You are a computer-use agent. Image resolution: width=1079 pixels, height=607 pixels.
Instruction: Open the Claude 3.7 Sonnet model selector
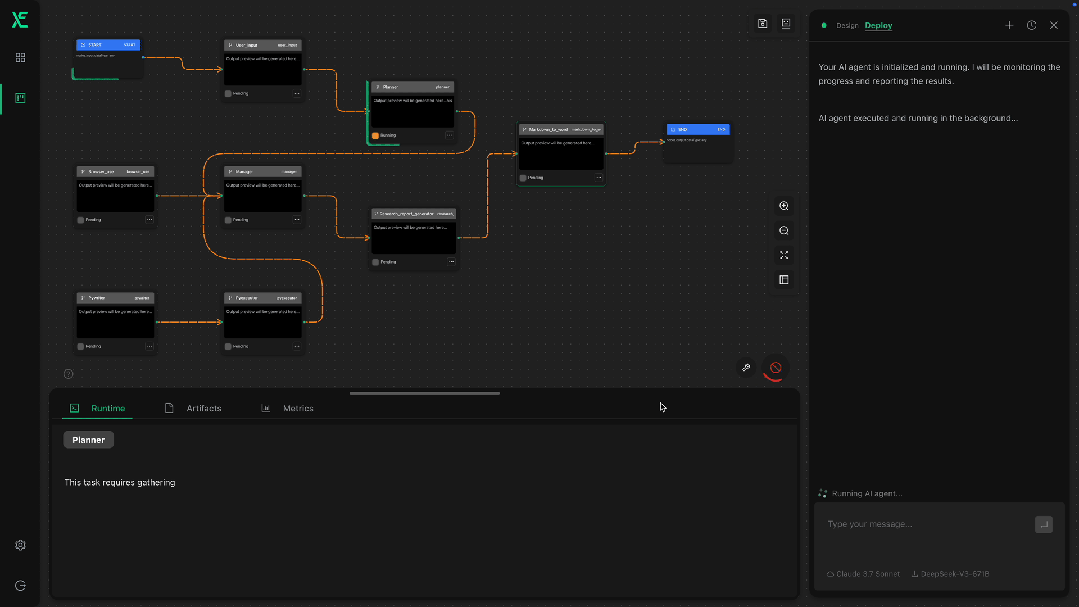coord(863,574)
